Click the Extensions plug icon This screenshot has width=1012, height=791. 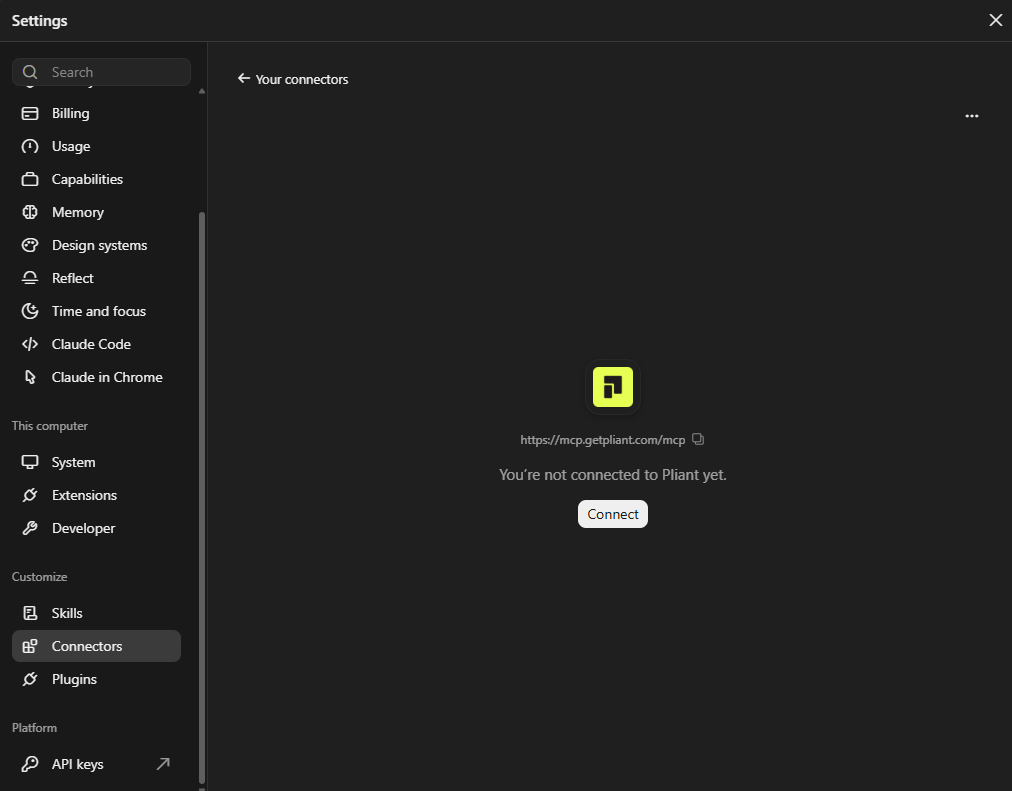tap(30, 495)
